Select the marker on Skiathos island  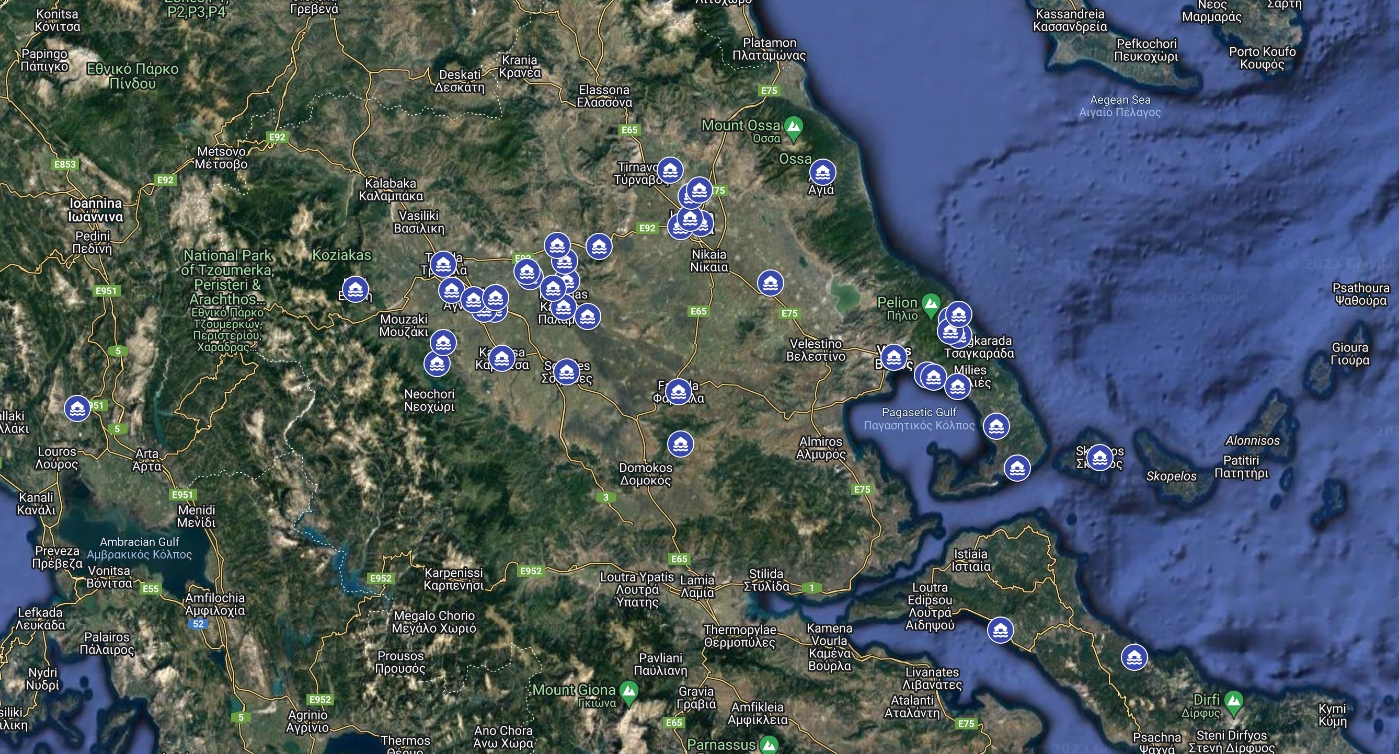[x=1099, y=455]
